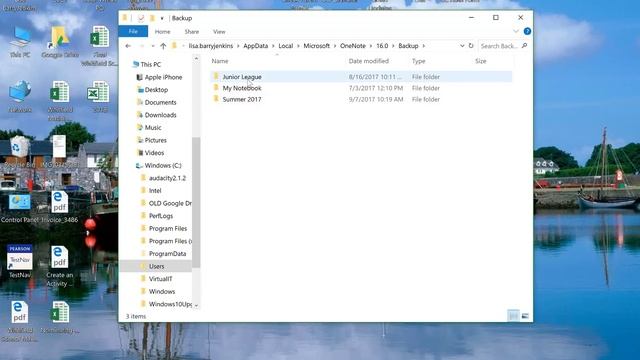Go up one folder level arrow
This screenshot has width=640, height=360.
(163, 46)
